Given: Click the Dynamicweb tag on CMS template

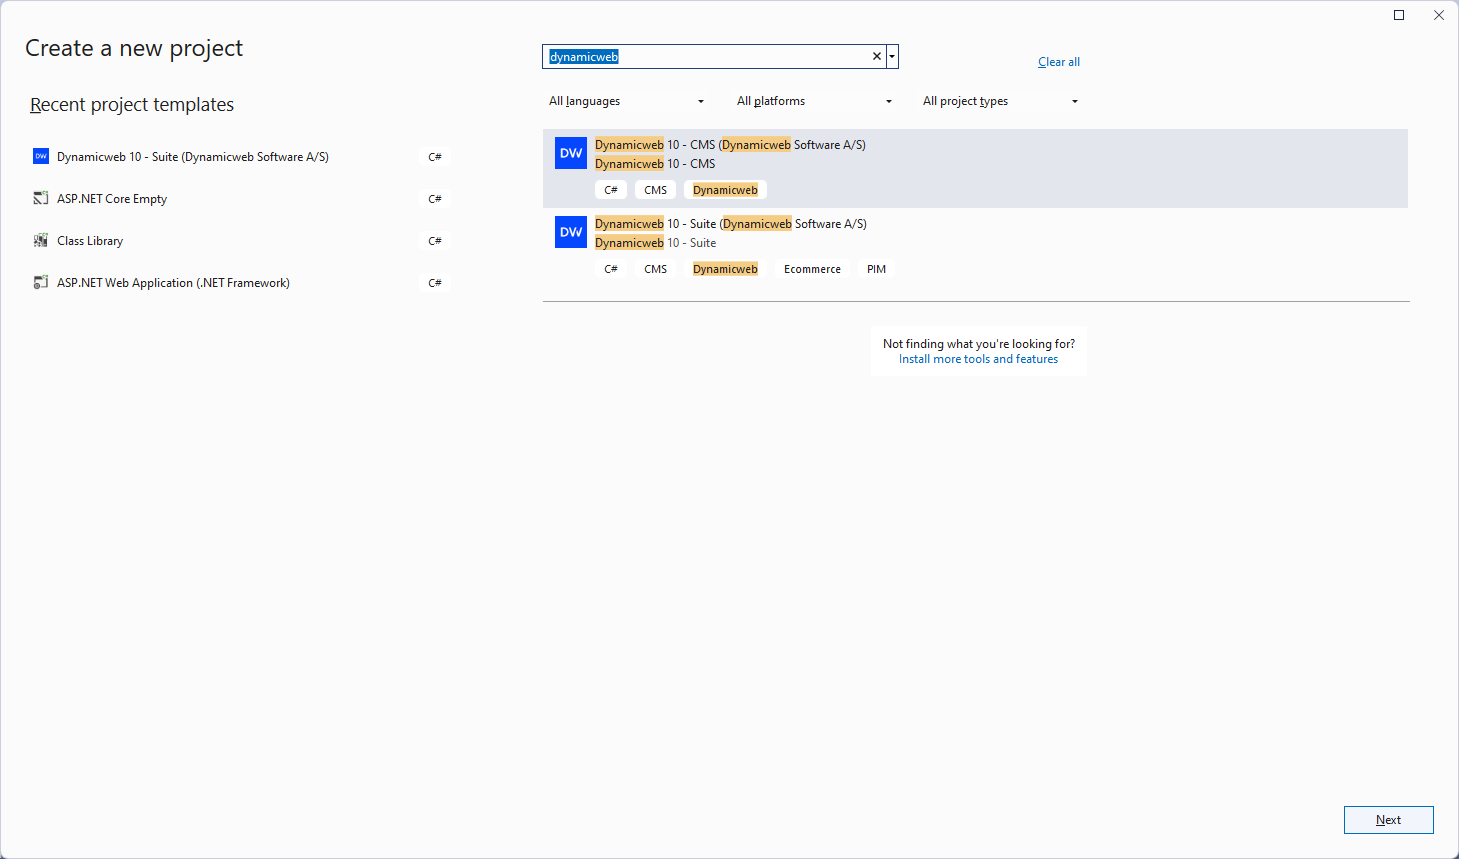Looking at the screenshot, I should (x=725, y=190).
